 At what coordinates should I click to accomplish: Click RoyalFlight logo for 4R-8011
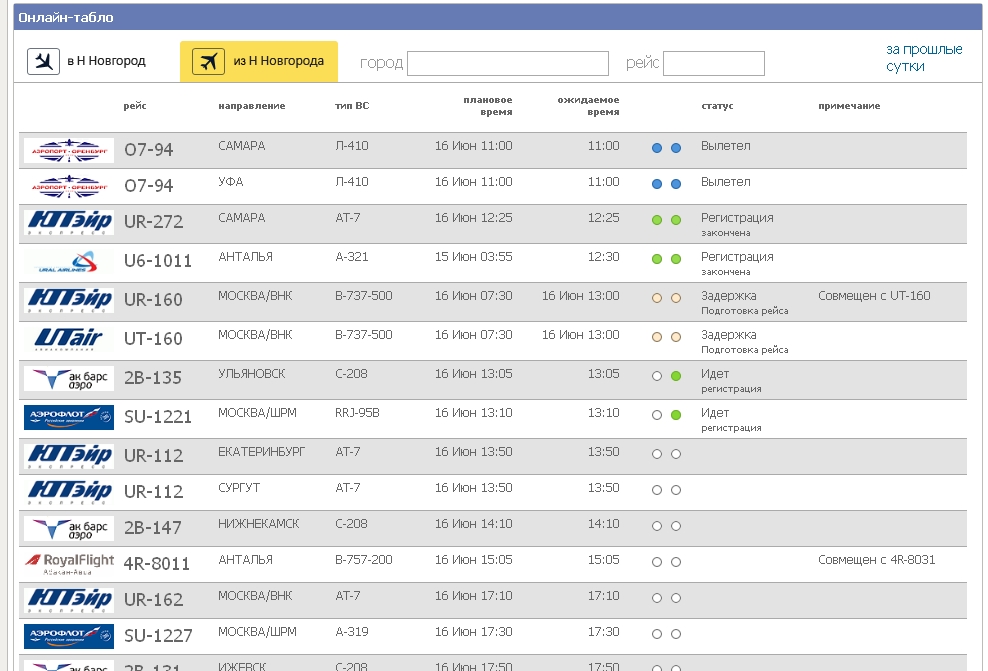(69, 564)
